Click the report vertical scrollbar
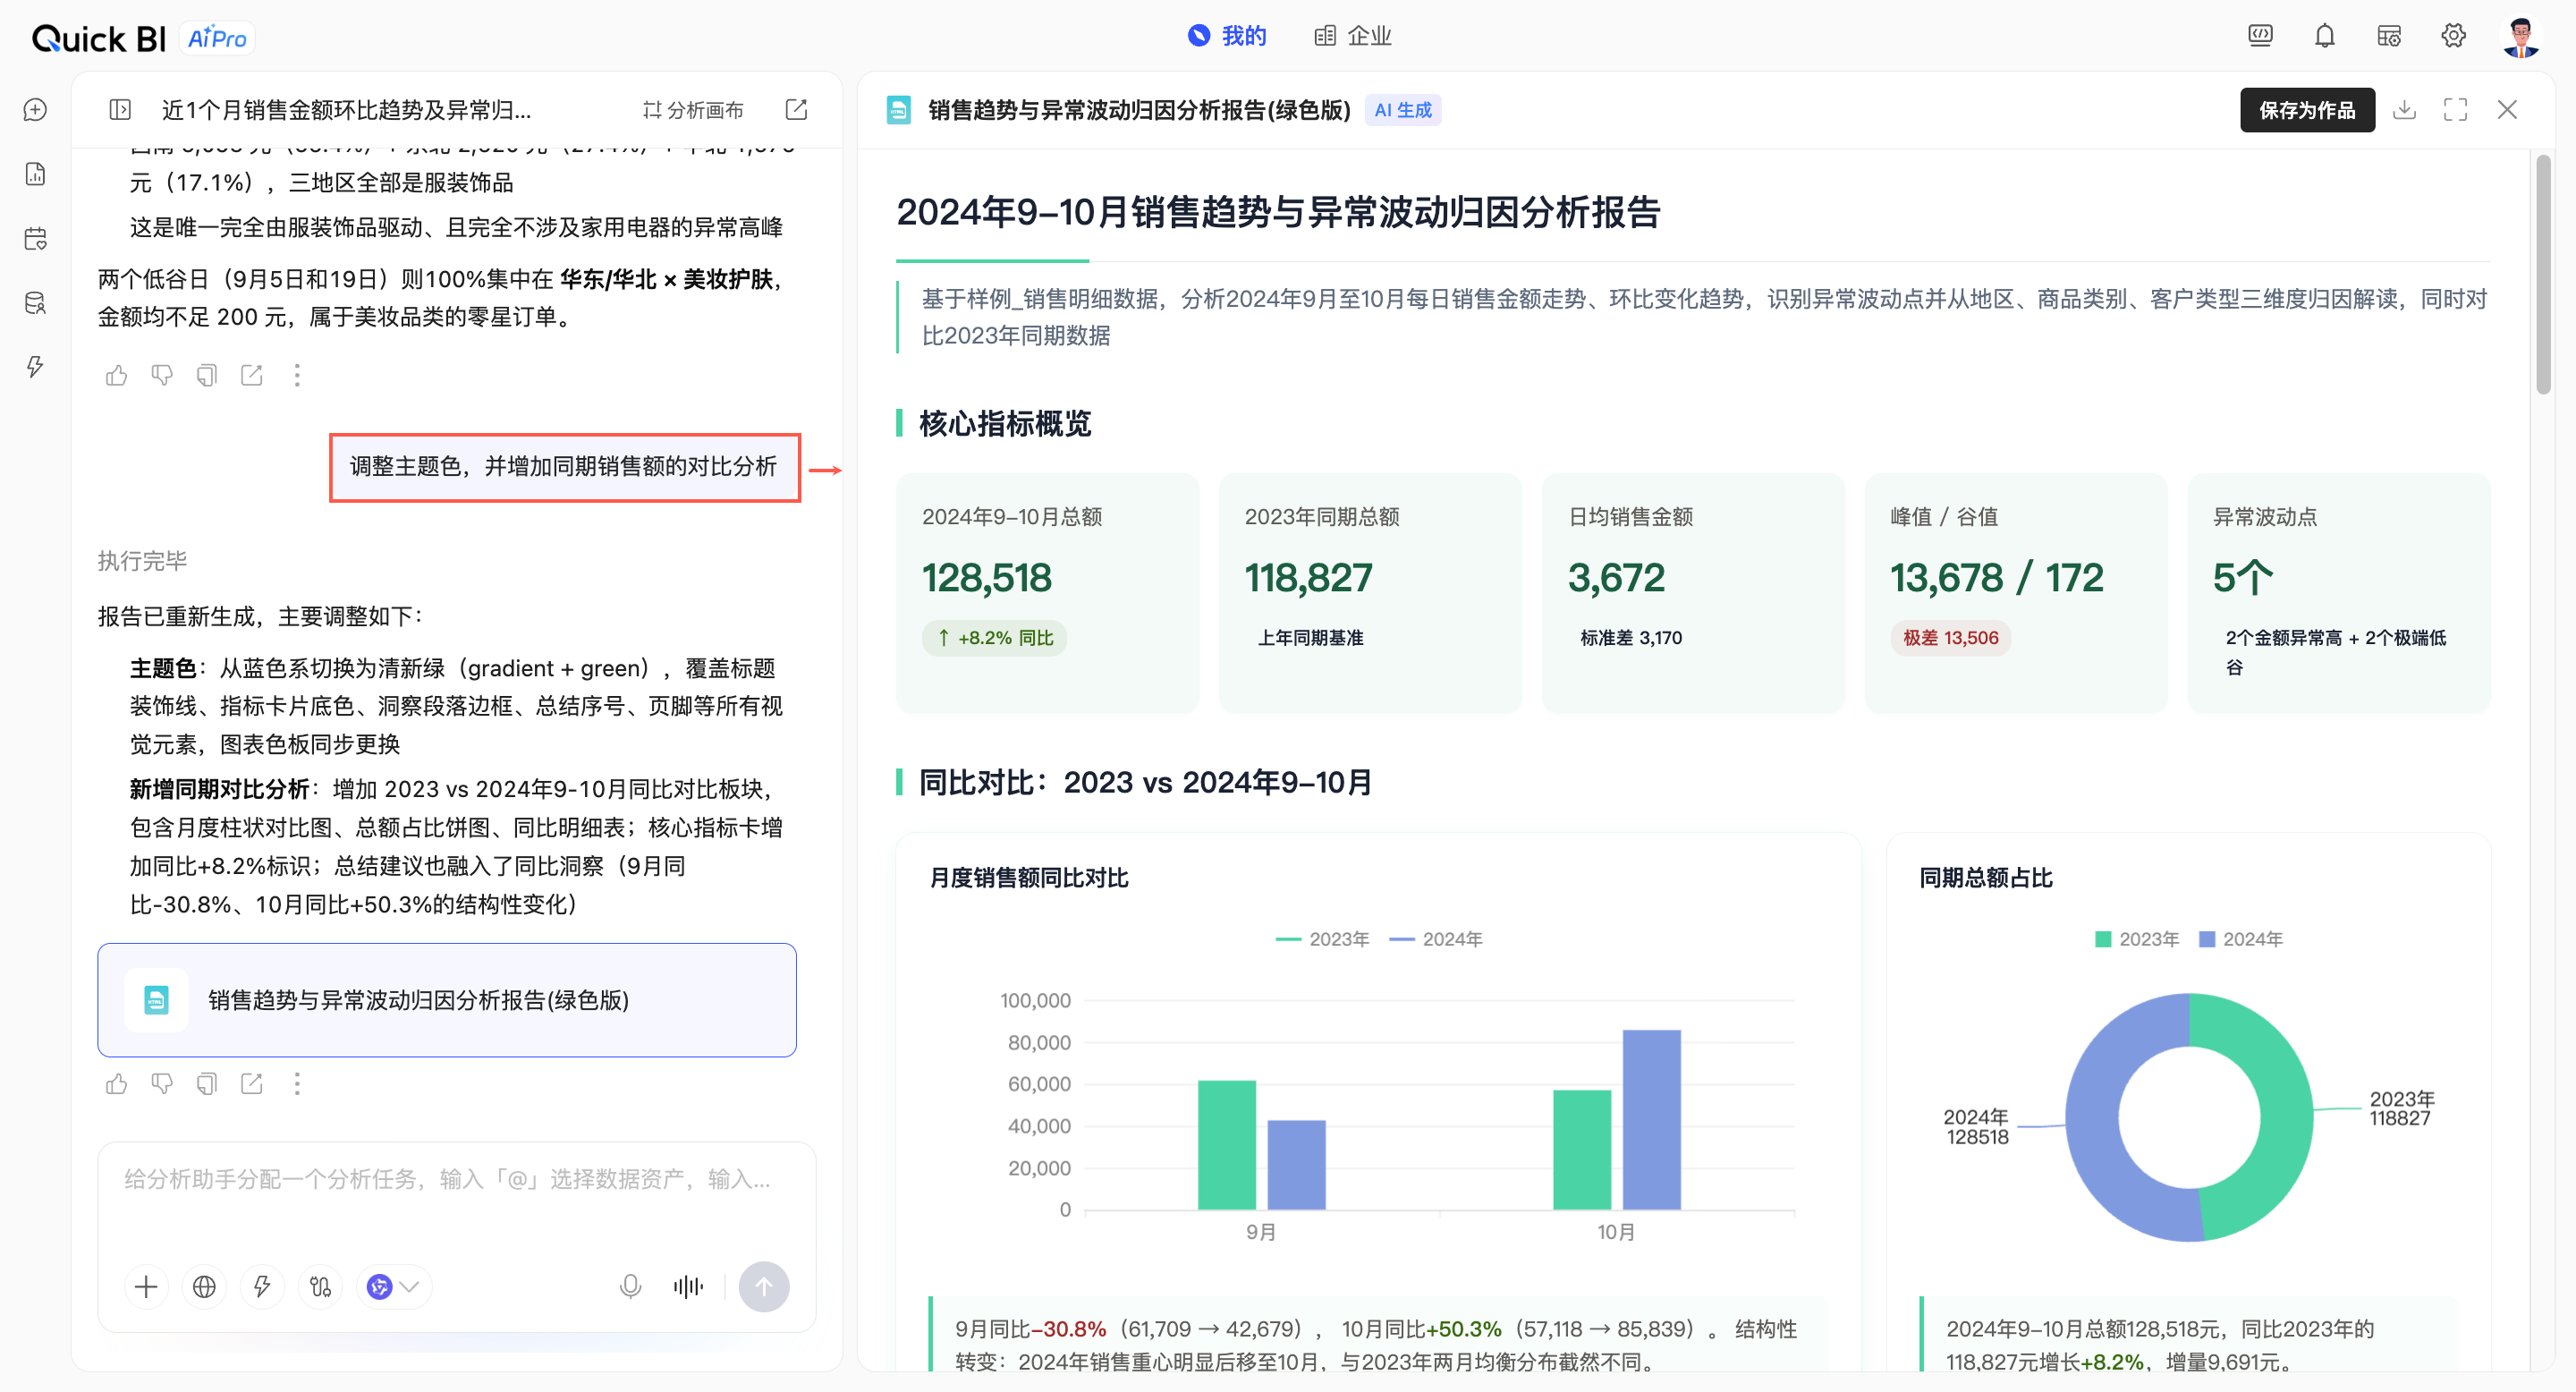The image size is (2576, 1392). tap(2543, 274)
